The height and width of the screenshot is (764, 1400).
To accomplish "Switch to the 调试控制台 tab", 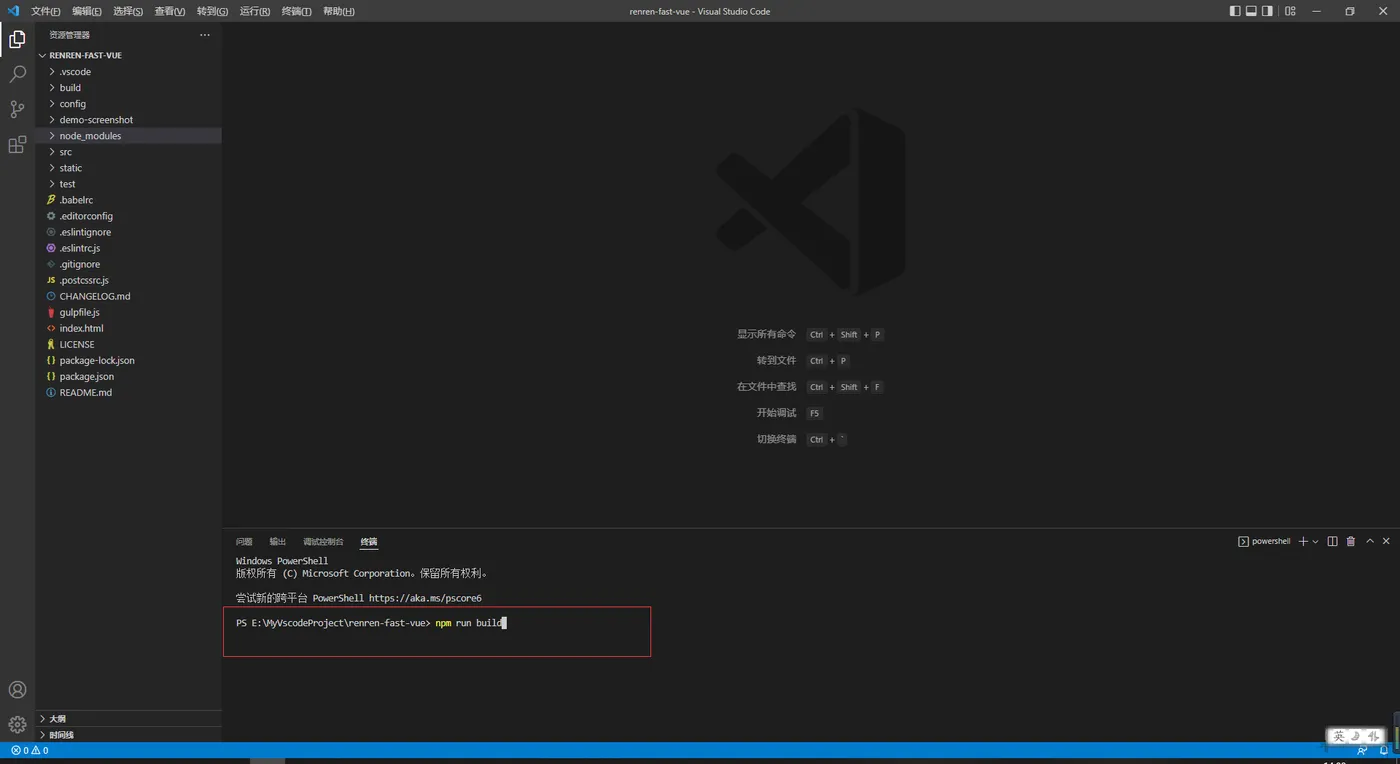I will [x=323, y=541].
